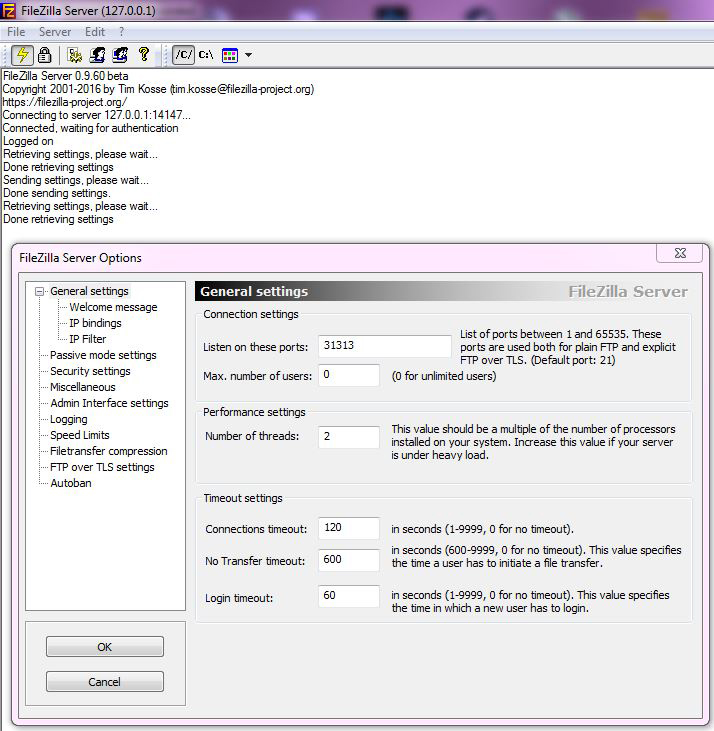714x731 pixels.
Task: Collapse the General settings tree node
Action: point(40,291)
